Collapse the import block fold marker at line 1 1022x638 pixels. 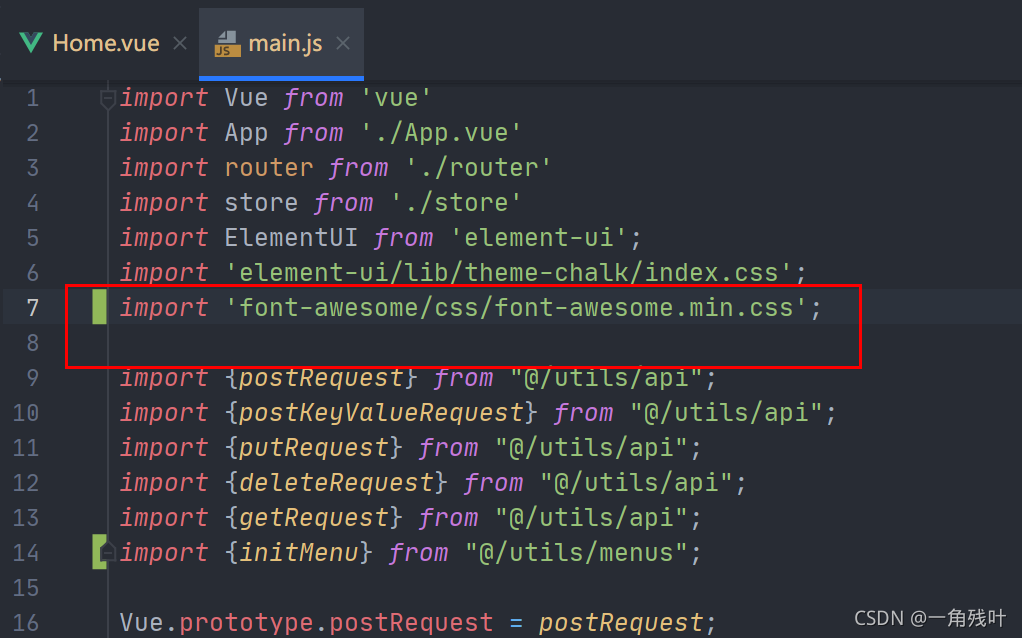click(x=108, y=98)
